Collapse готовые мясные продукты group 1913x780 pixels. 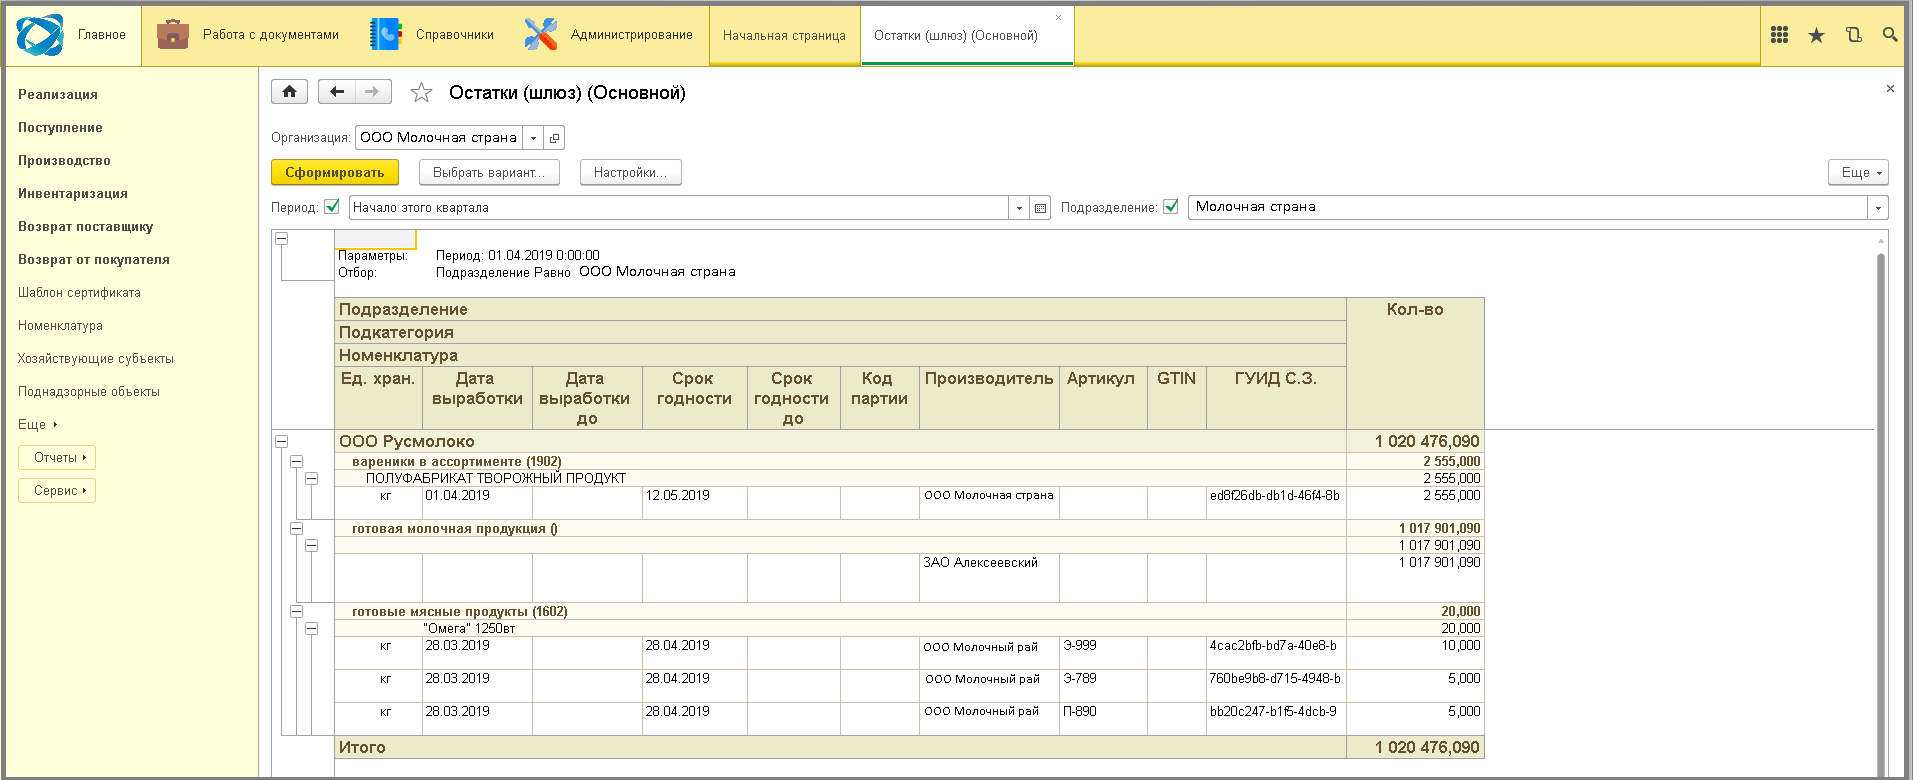(x=296, y=611)
